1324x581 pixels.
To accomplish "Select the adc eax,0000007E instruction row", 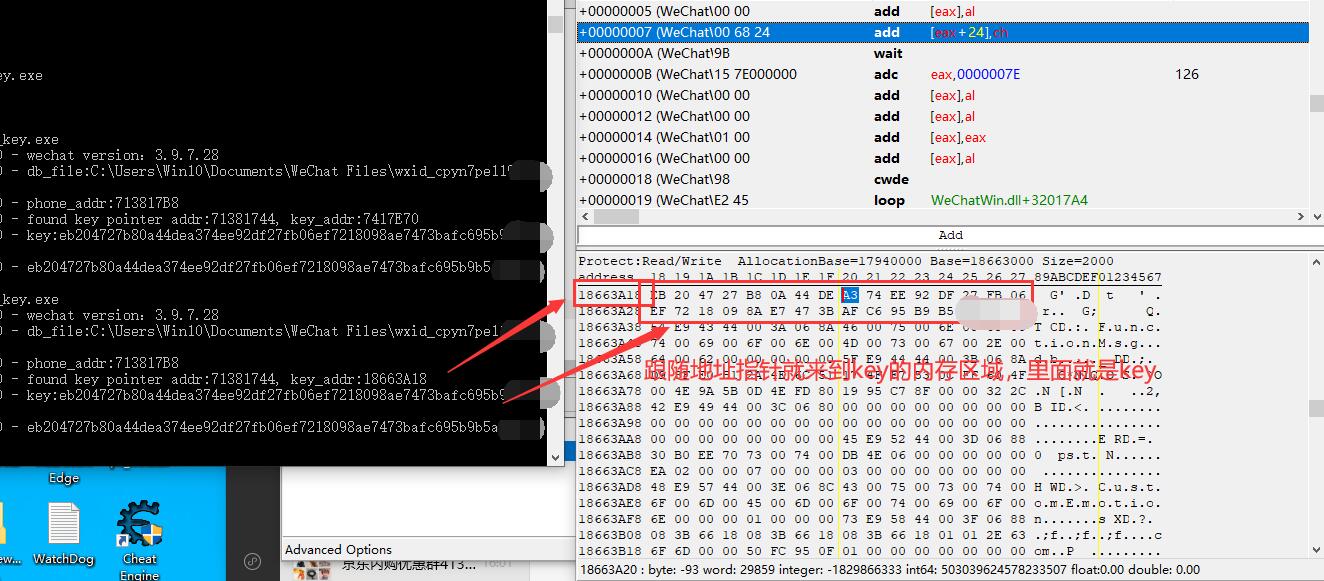I will click(943, 74).
